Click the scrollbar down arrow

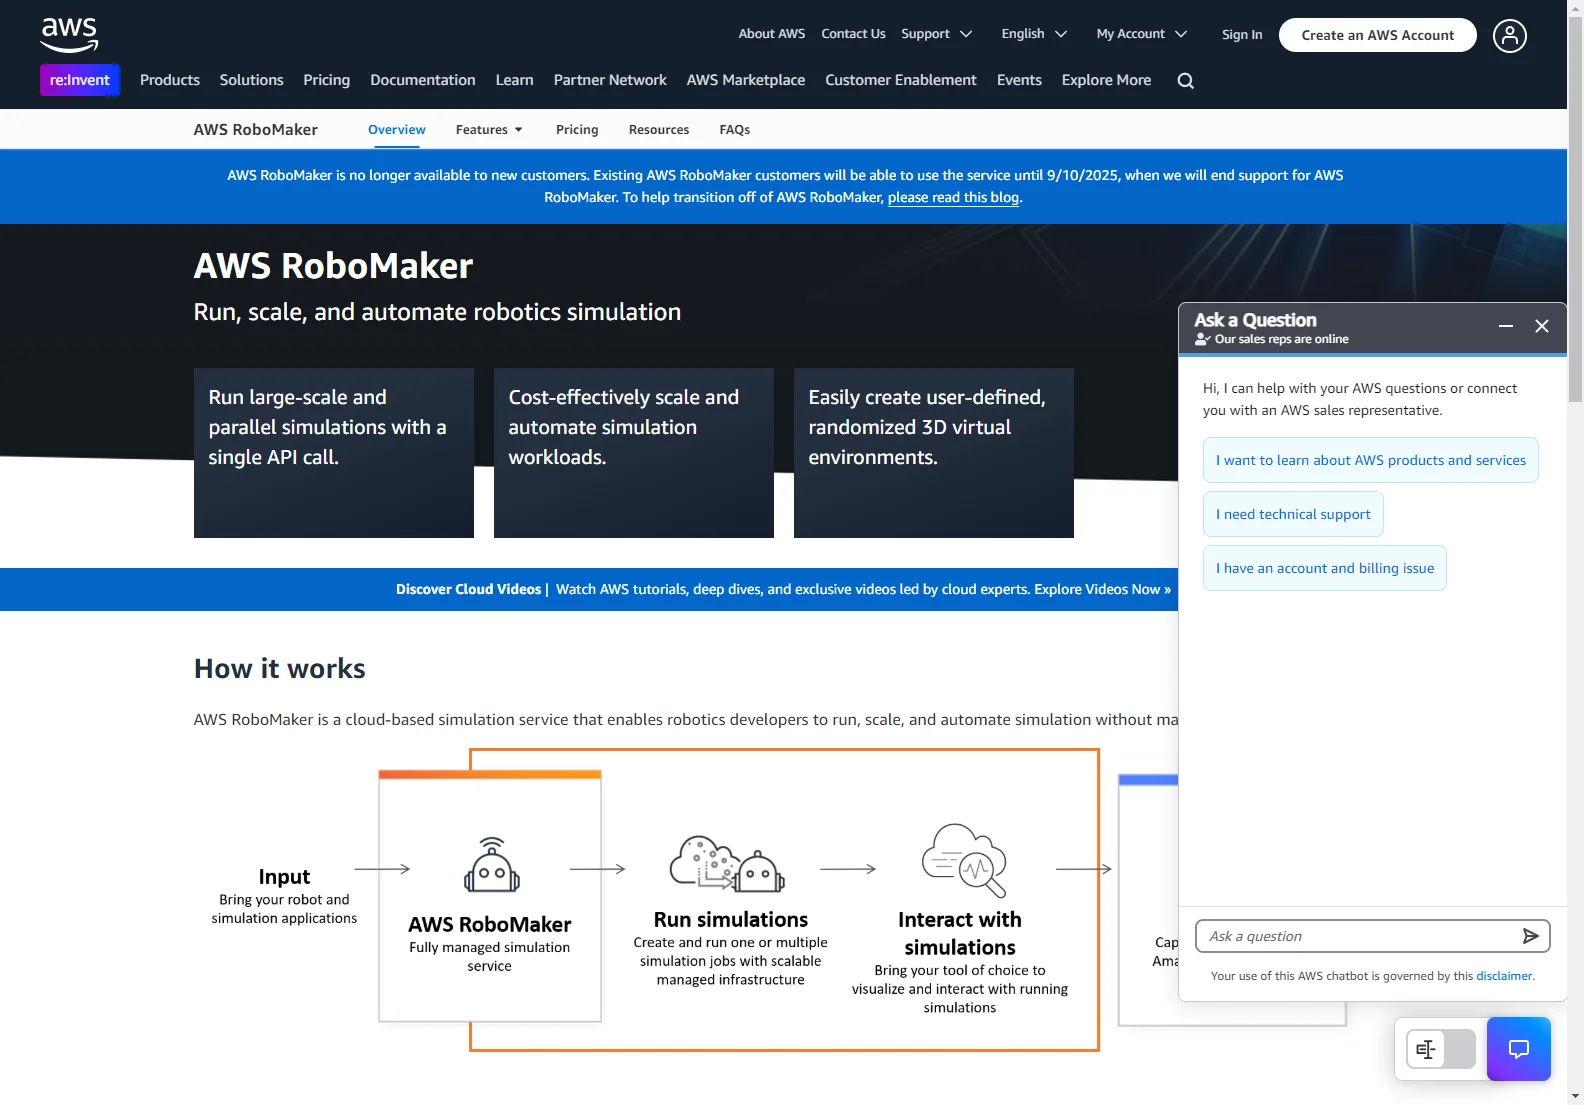pyautogui.click(x=1576, y=1096)
